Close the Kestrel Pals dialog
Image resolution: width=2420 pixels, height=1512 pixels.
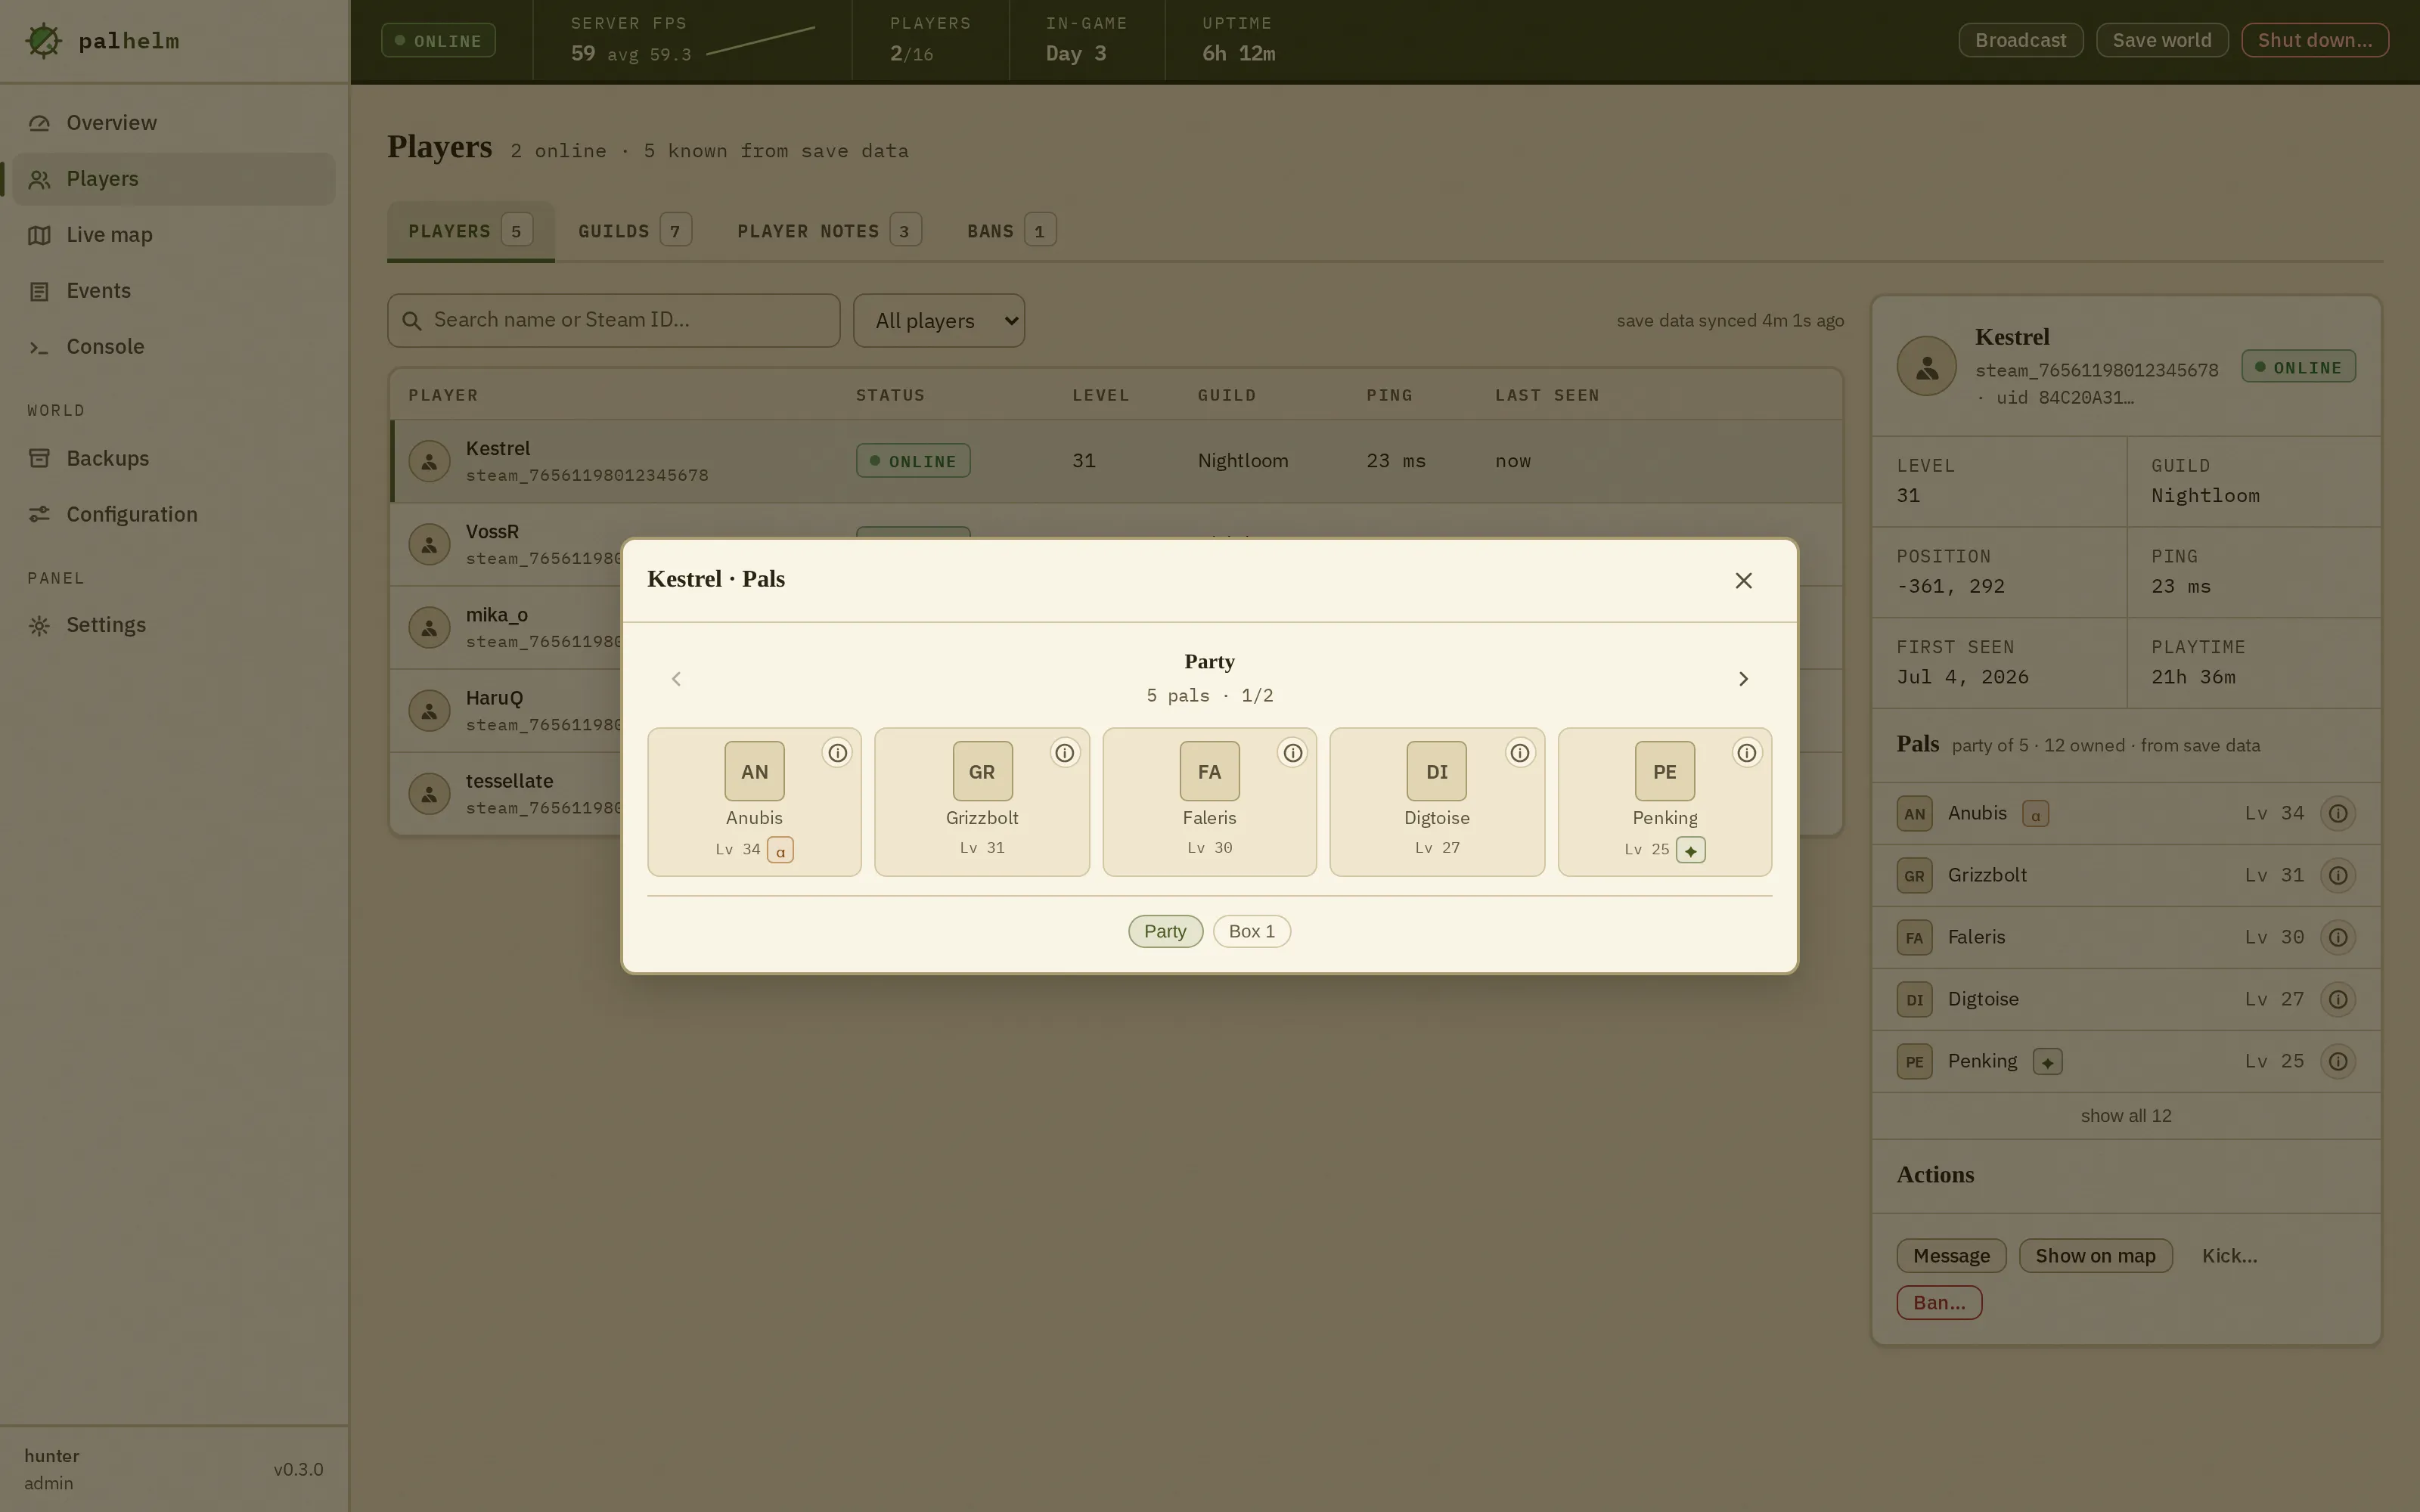pos(1743,580)
